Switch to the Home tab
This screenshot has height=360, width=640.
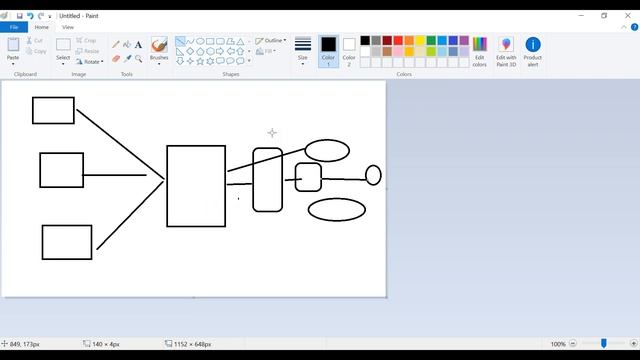point(42,27)
